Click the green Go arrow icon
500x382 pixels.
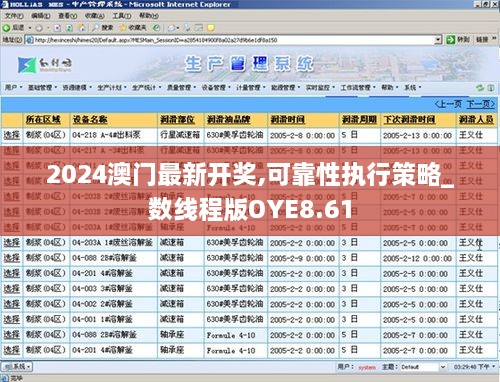tap(451, 40)
